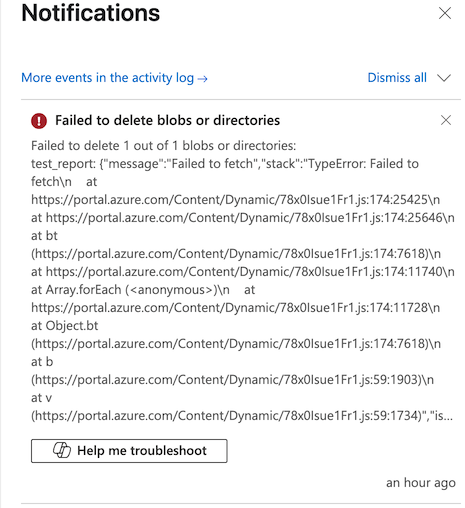Select the 'Failed to delete 1 out of 1' line
Screen dimensions: 465x508
pos(163,146)
